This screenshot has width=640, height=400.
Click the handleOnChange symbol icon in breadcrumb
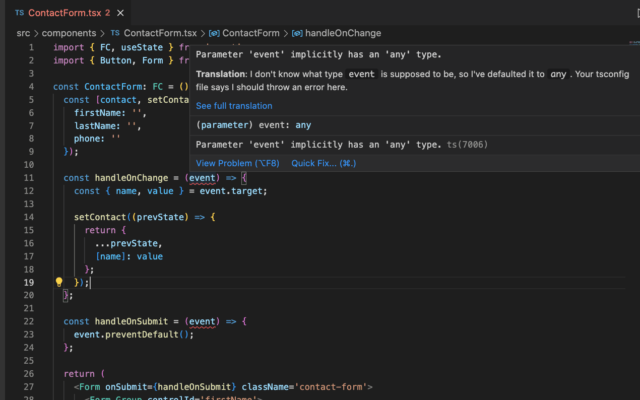tap(297, 33)
